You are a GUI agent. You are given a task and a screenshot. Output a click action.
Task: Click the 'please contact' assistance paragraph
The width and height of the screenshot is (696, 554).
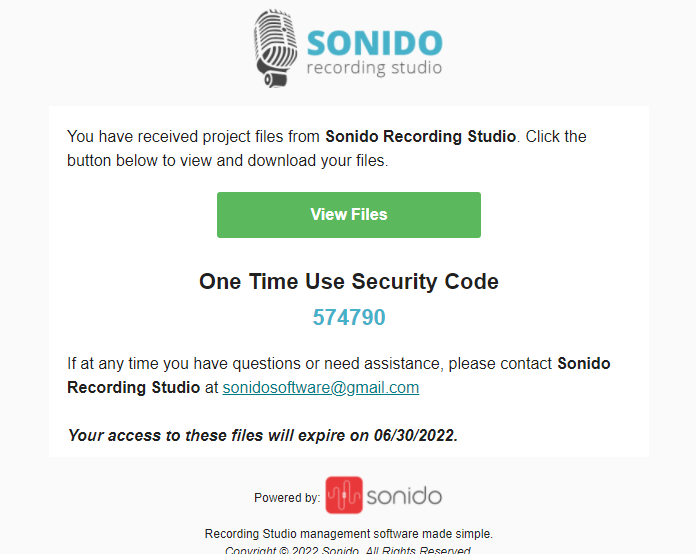click(x=339, y=376)
